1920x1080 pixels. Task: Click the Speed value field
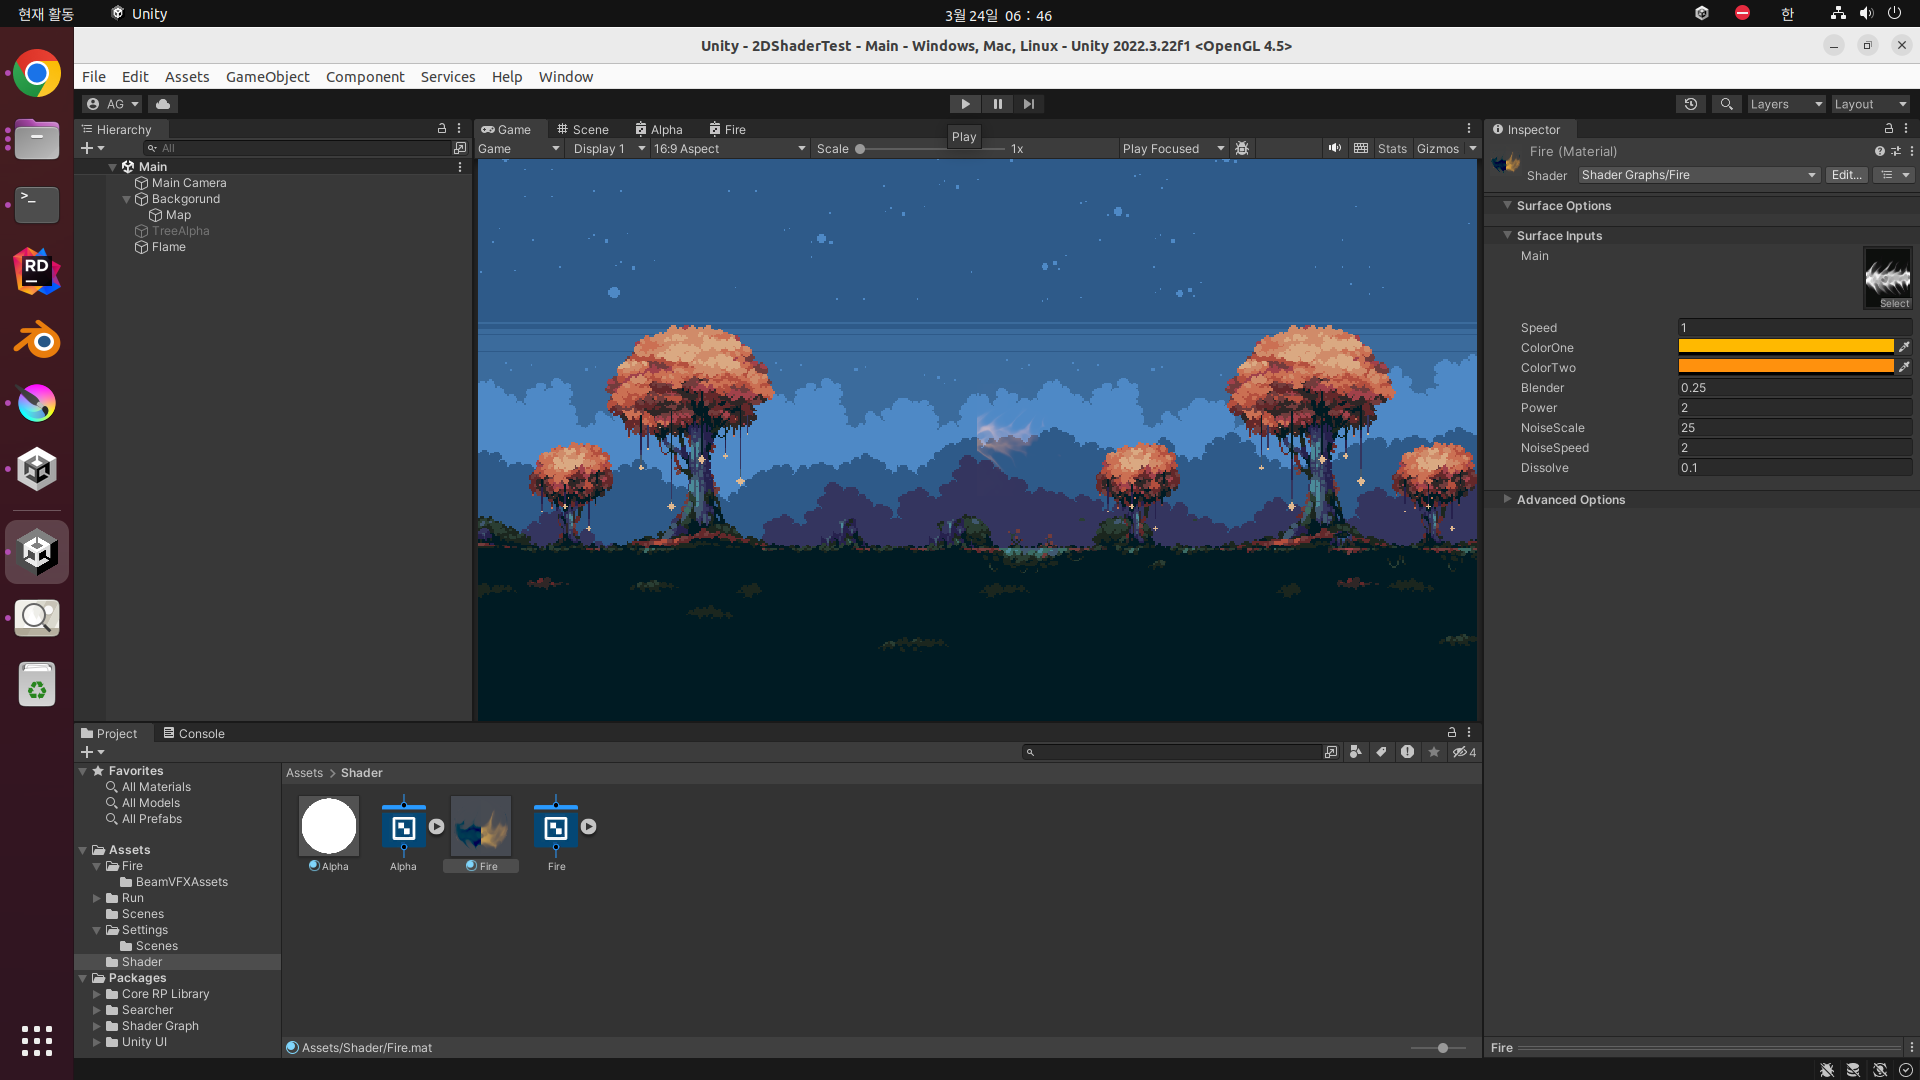pos(1795,328)
